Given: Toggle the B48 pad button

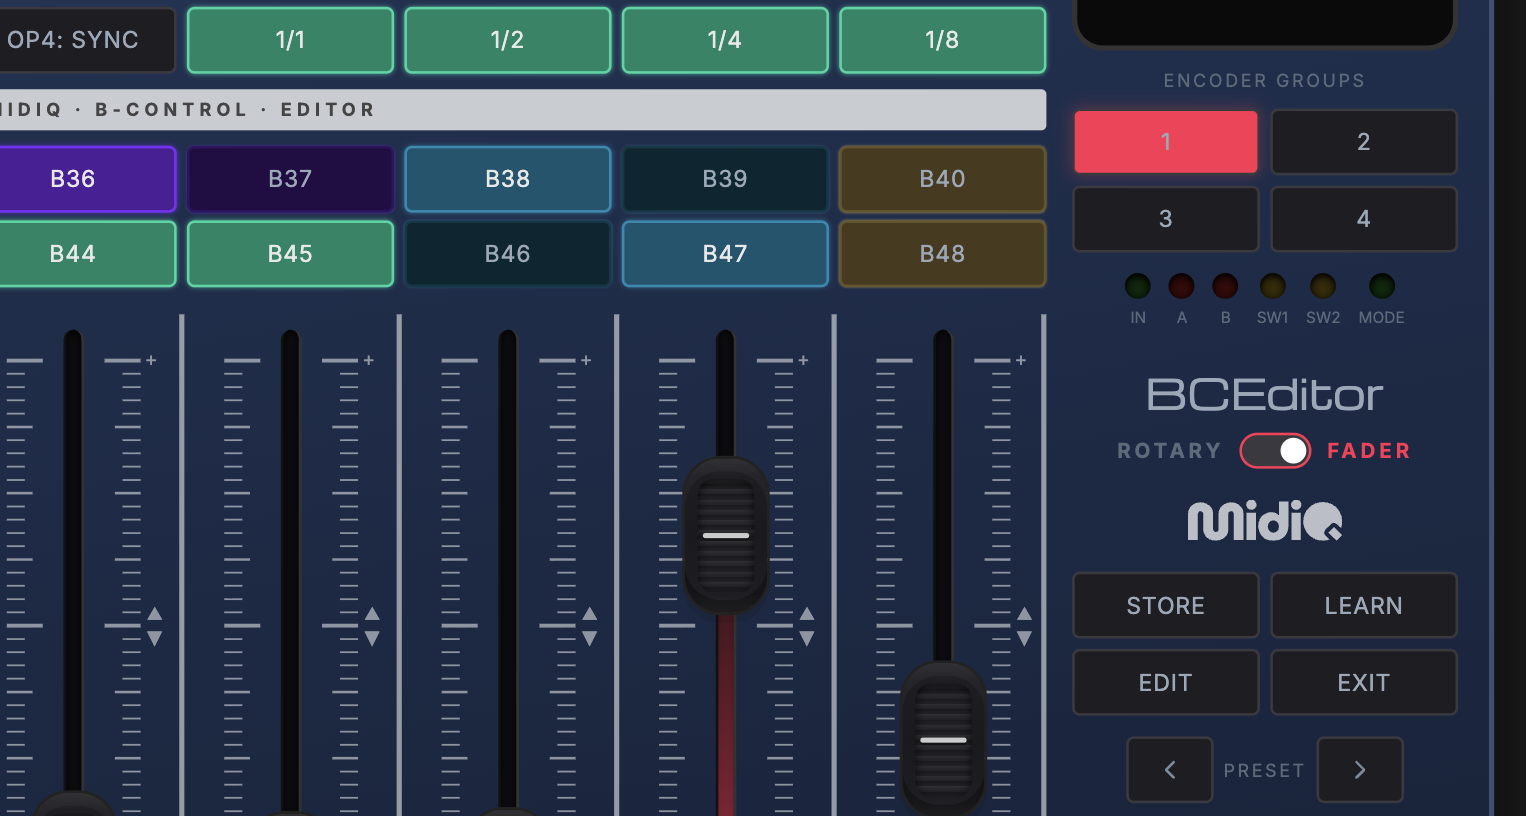Looking at the screenshot, I should point(943,254).
